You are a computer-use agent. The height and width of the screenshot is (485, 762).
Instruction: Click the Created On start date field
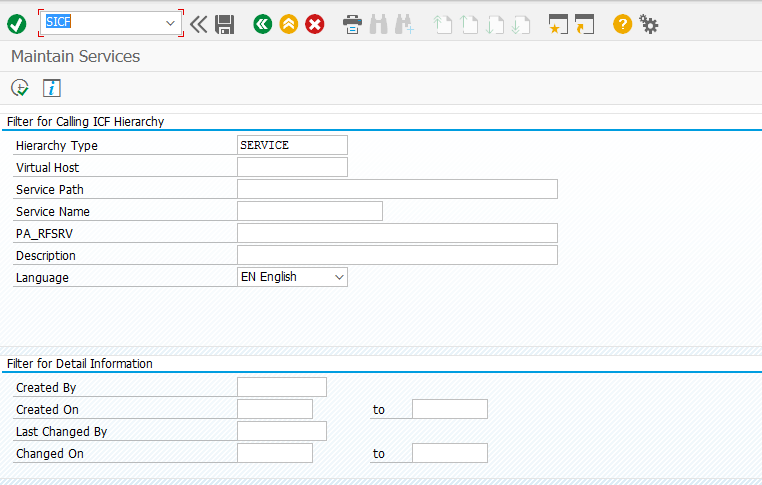click(275, 409)
